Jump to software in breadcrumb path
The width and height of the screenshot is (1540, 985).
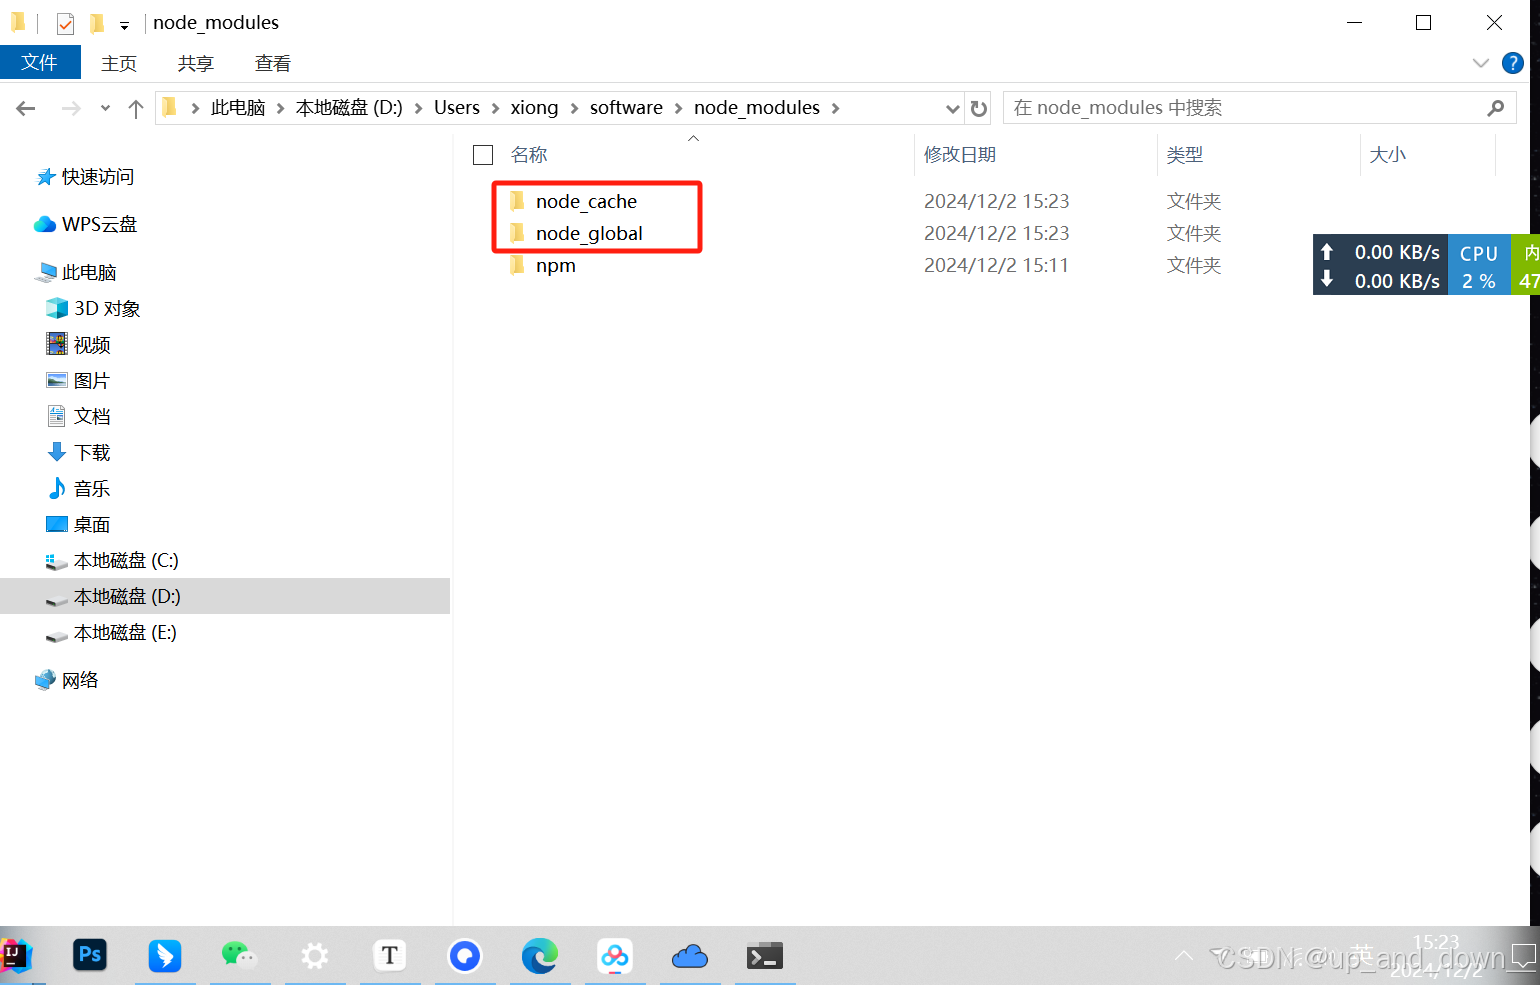(626, 108)
